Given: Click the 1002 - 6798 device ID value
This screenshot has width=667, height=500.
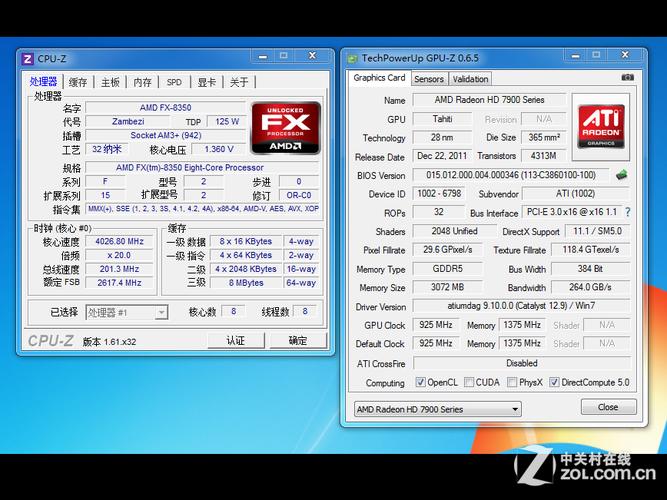Looking at the screenshot, I should point(439,194).
